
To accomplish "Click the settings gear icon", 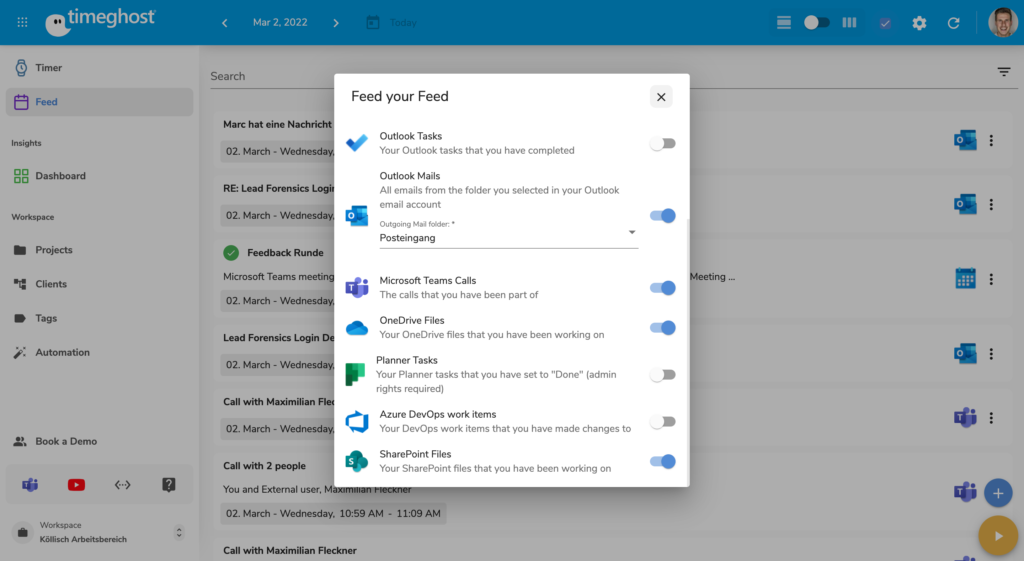I will point(919,22).
